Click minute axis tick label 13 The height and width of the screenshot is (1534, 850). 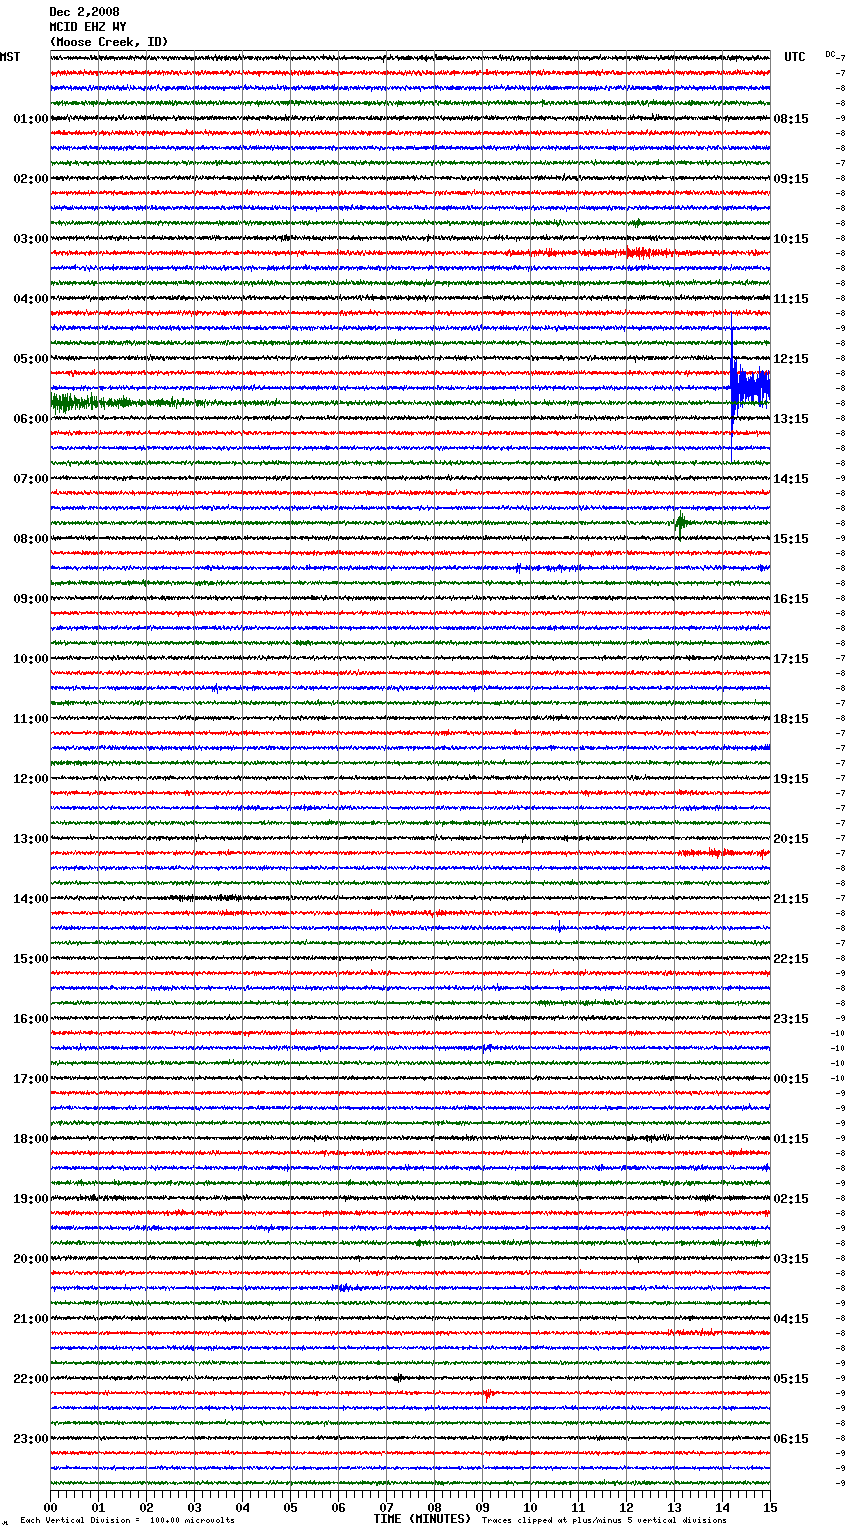(x=674, y=1507)
